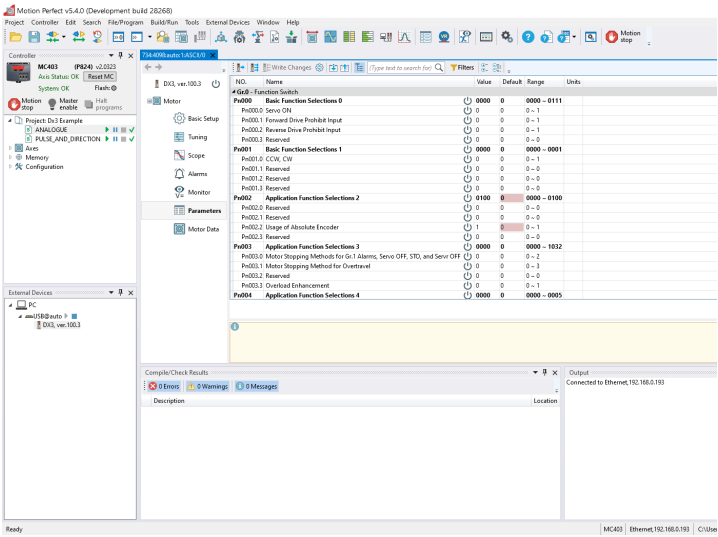Toggle Halt programs in Controller panel
The height and width of the screenshot is (537, 718).
(103, 104)
